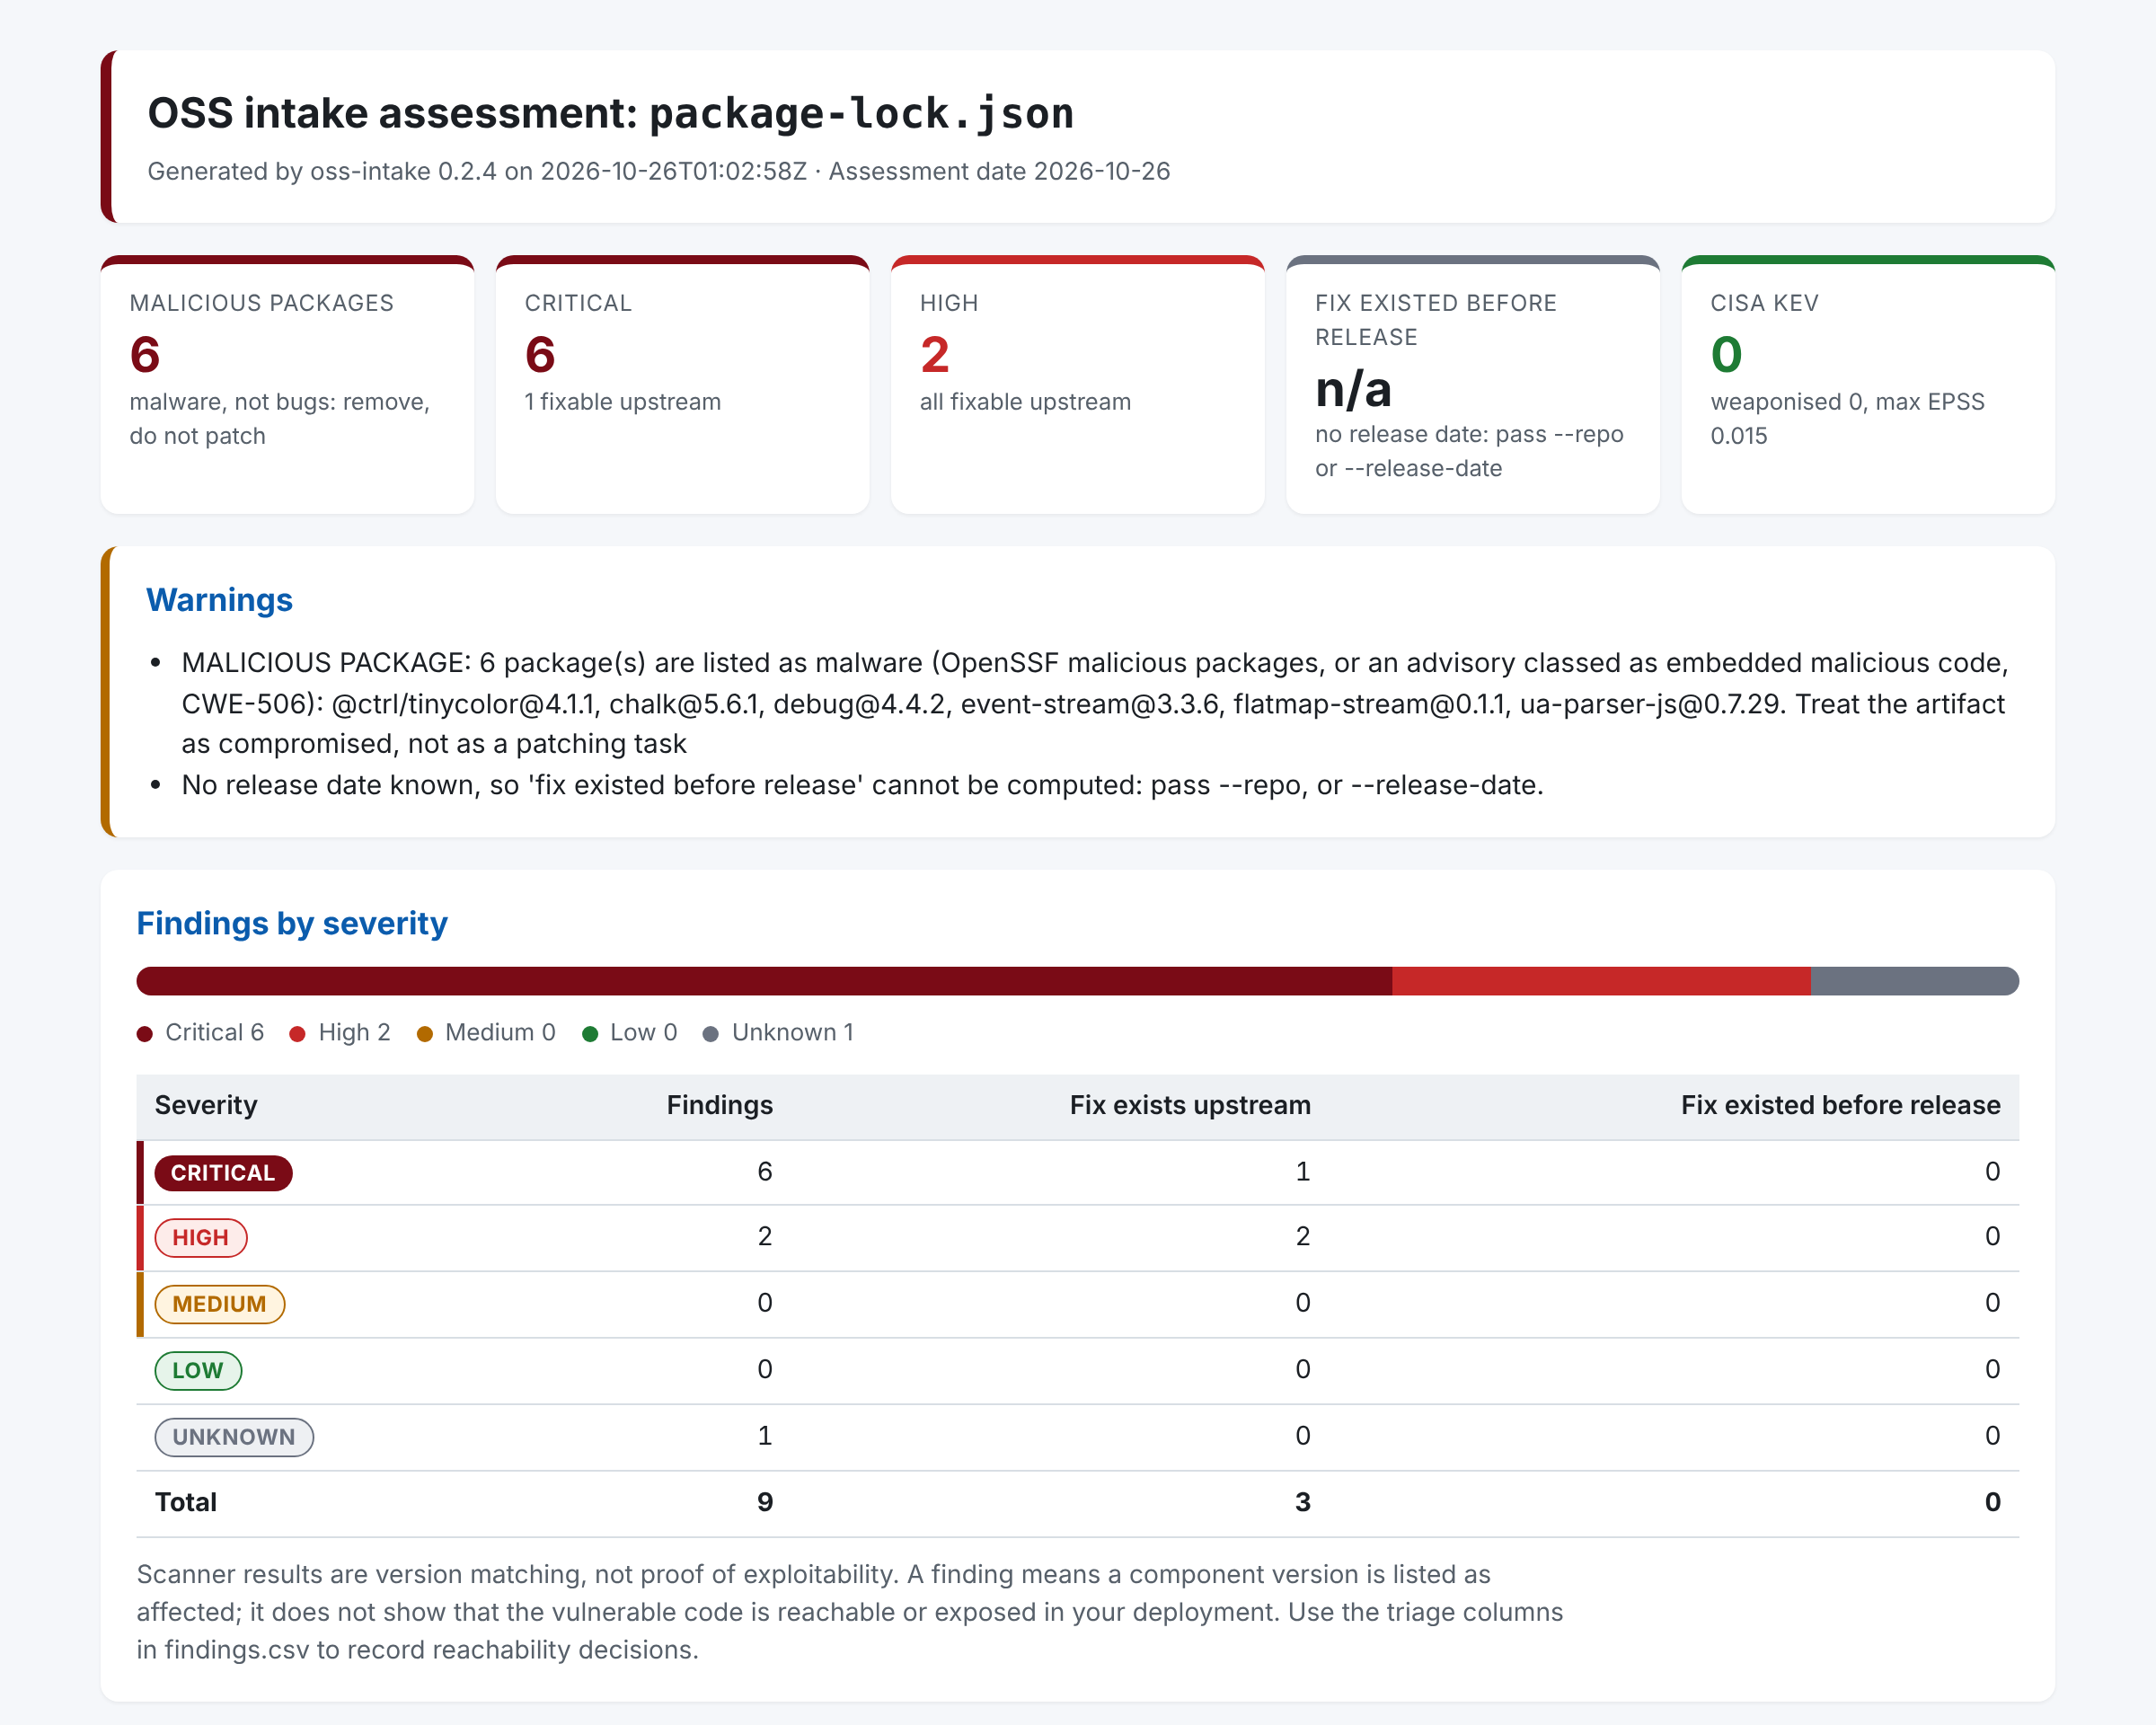
Task: Click the Low 0 legend dot
Action: [590, 1034]
